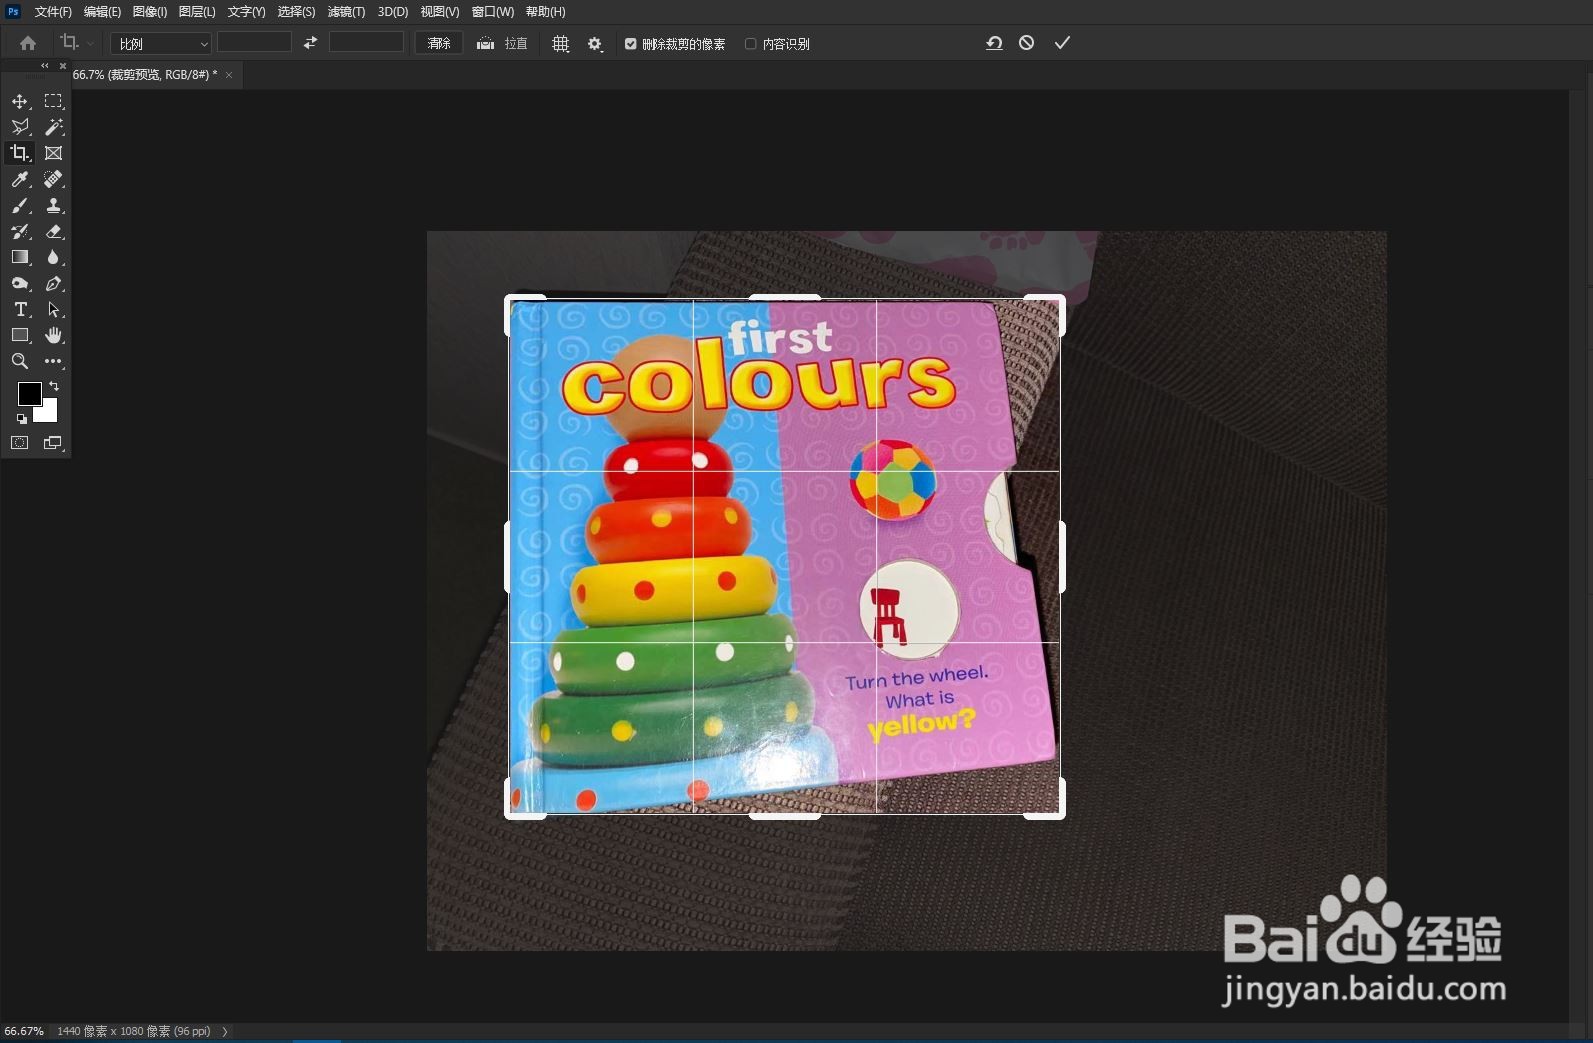This screenshot has height=1043, width=1593.
Task: Commit the crop with checkmark
Action: [x=1062, y=43]
